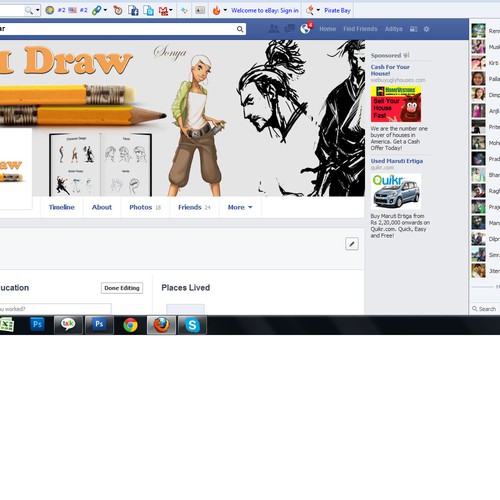Click the yellow globe toolbar icon
The image size is (500, 500).
[x=50, y=10]
